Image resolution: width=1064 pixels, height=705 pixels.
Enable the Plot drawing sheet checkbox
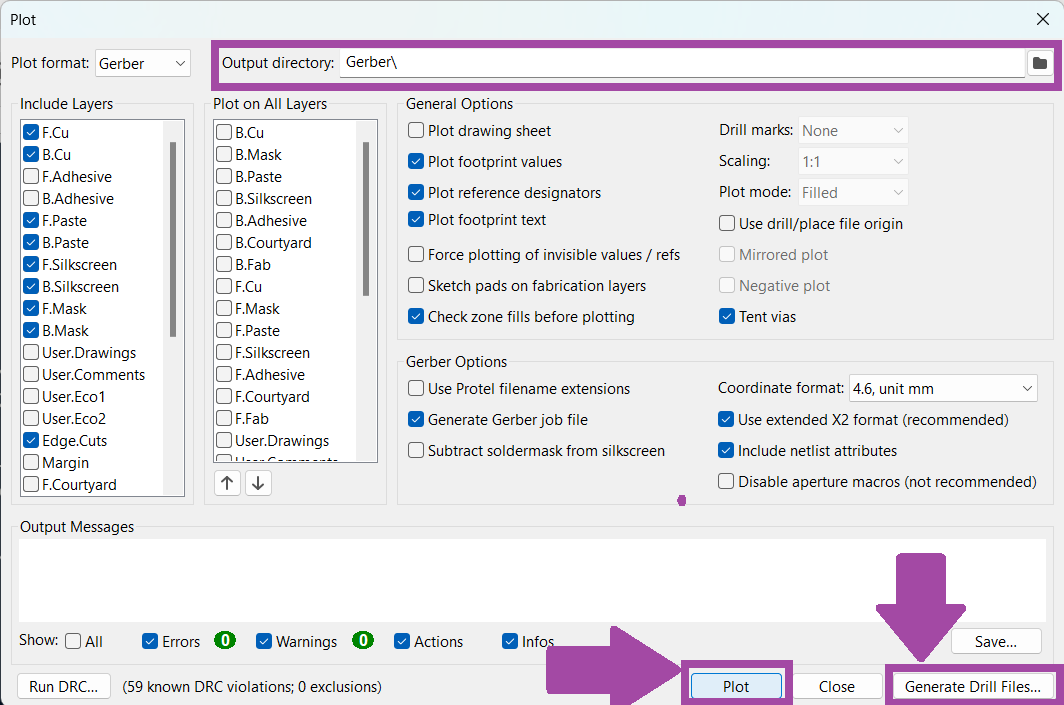point(416,131)
